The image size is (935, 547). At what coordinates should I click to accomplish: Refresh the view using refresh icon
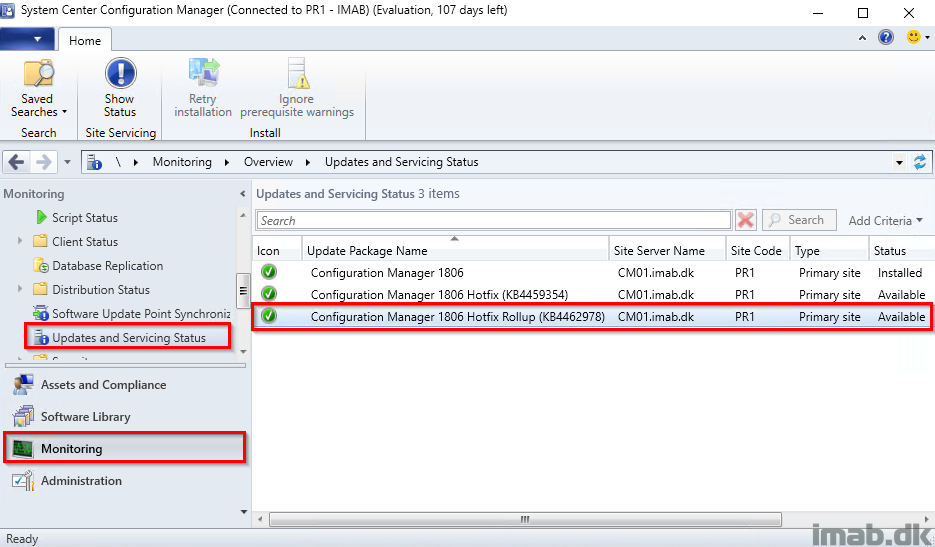coord(920,162)
